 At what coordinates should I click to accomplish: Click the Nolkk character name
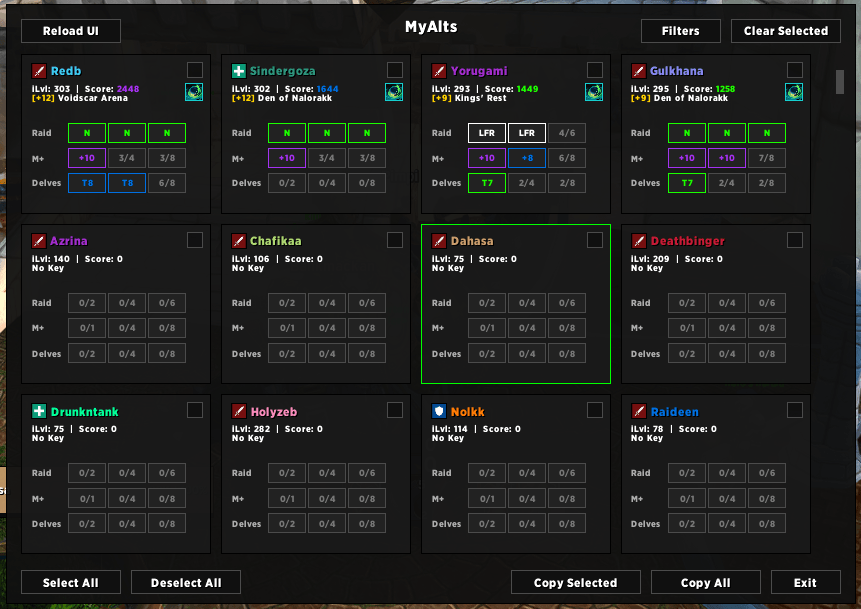click(x=467, y=412)
